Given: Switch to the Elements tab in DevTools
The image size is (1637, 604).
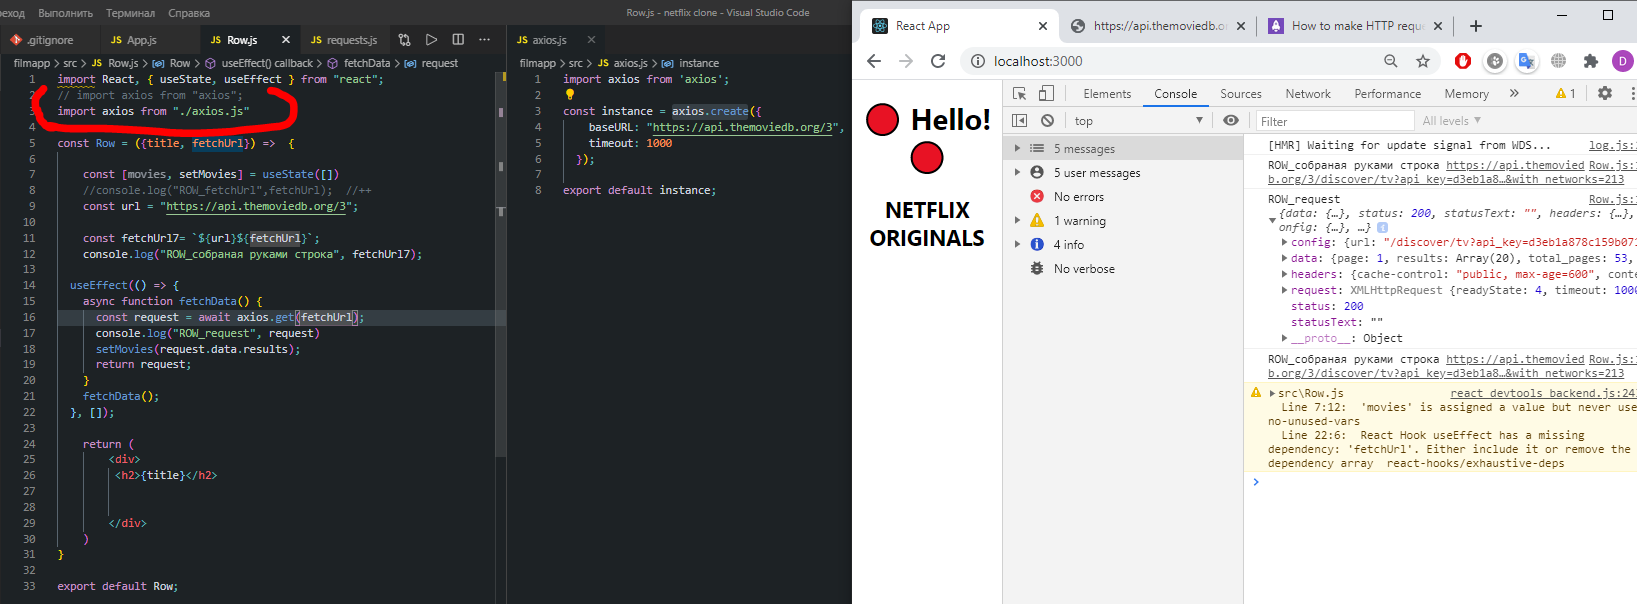Looking at the screenshot, I should coord(1107,93).
